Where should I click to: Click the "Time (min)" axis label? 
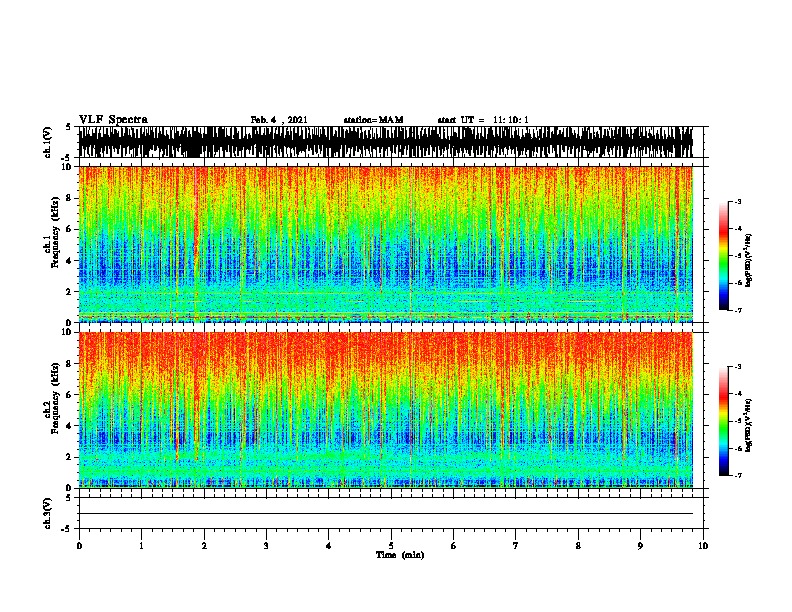point(400,555)
